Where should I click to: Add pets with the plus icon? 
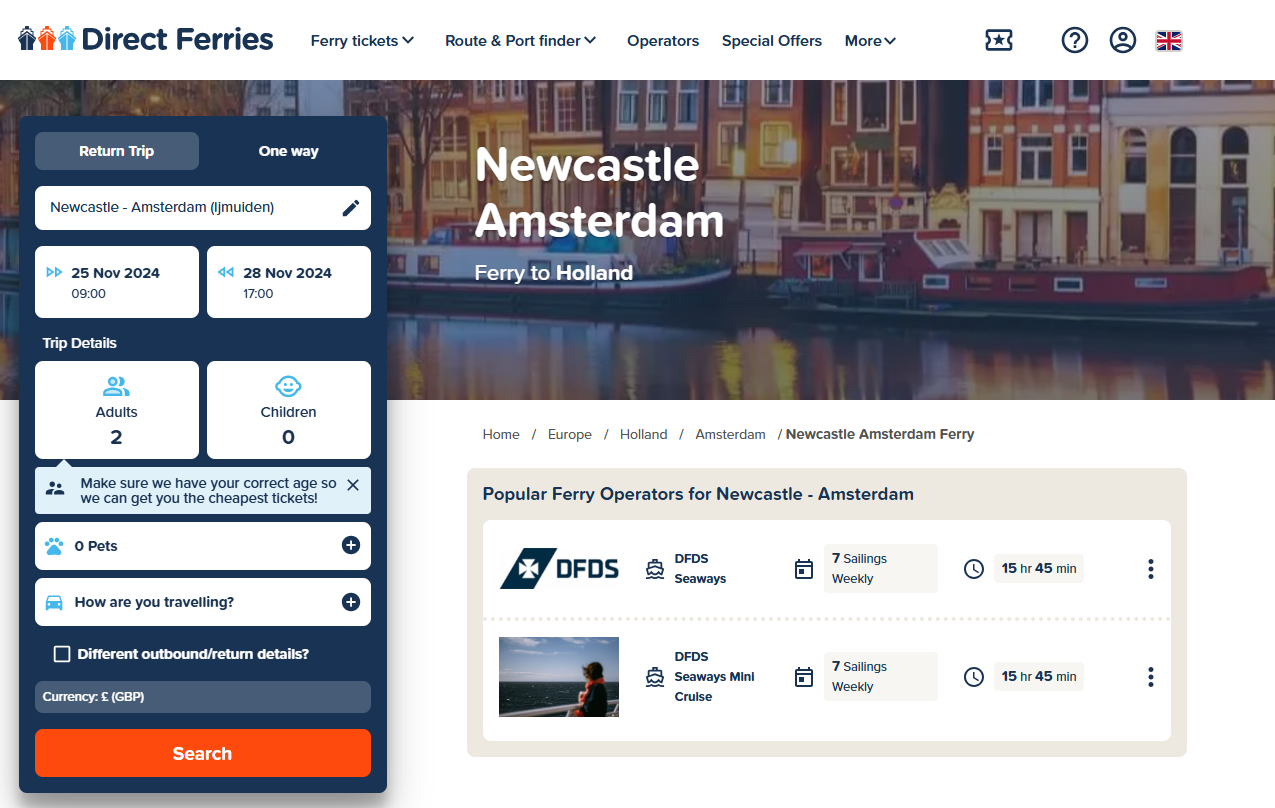[350, 546]
